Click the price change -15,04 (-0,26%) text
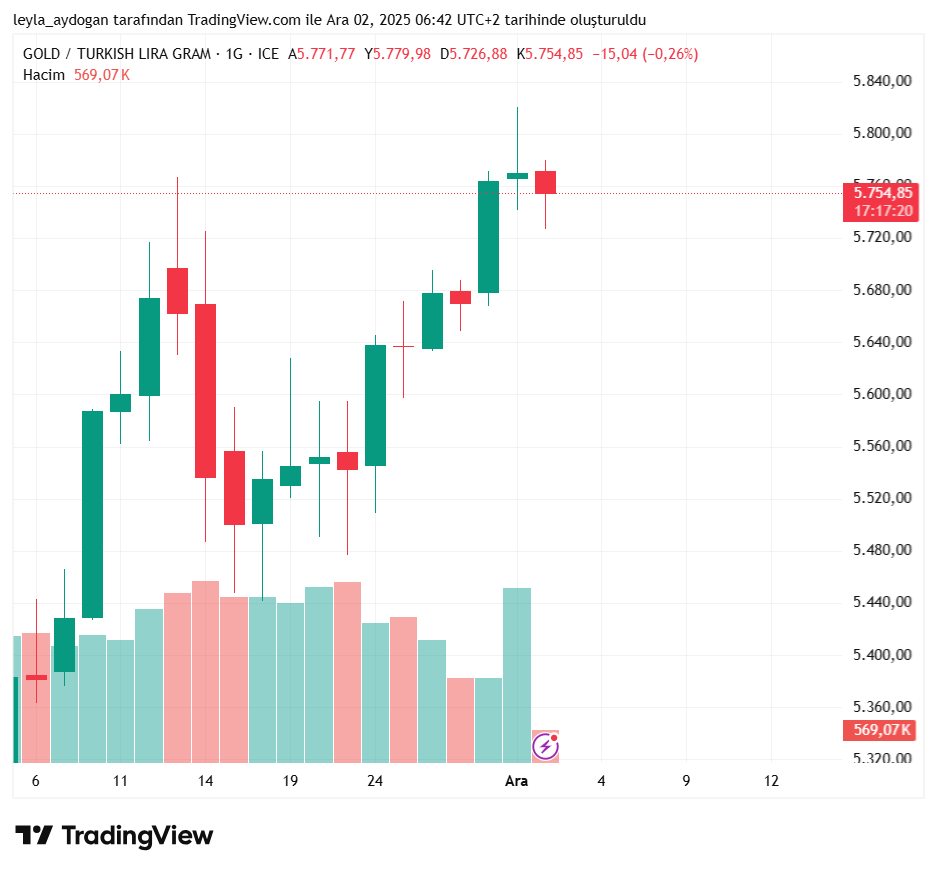 (645, 54)
